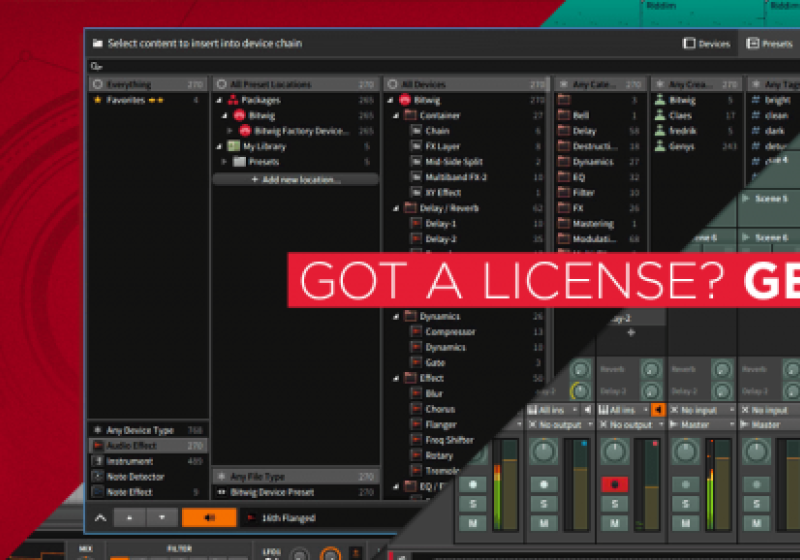Select the Delay-1 device

(x=441, y=223)
